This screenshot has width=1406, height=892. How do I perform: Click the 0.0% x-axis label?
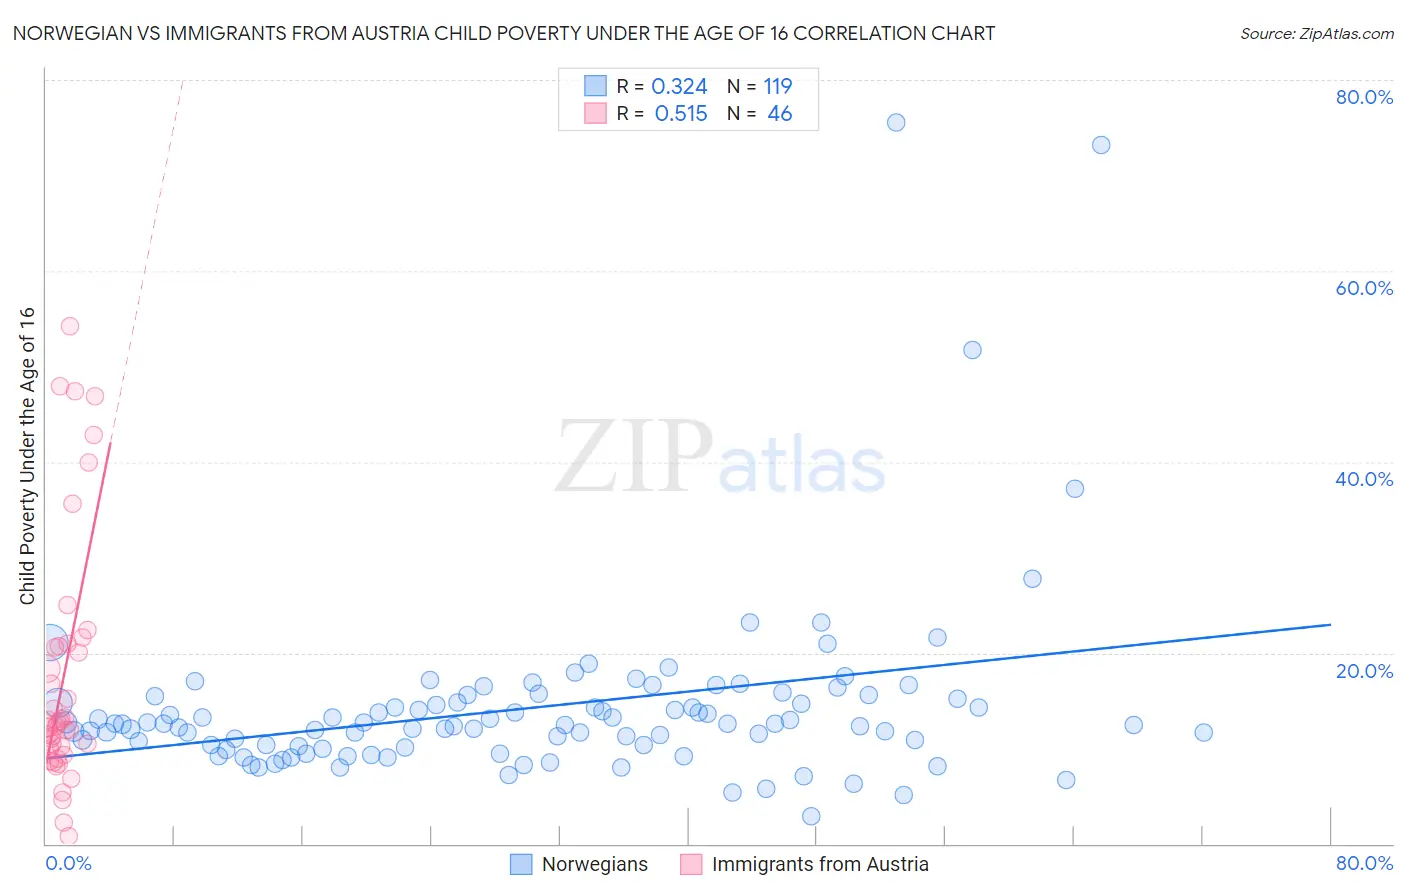click(68, 863)
